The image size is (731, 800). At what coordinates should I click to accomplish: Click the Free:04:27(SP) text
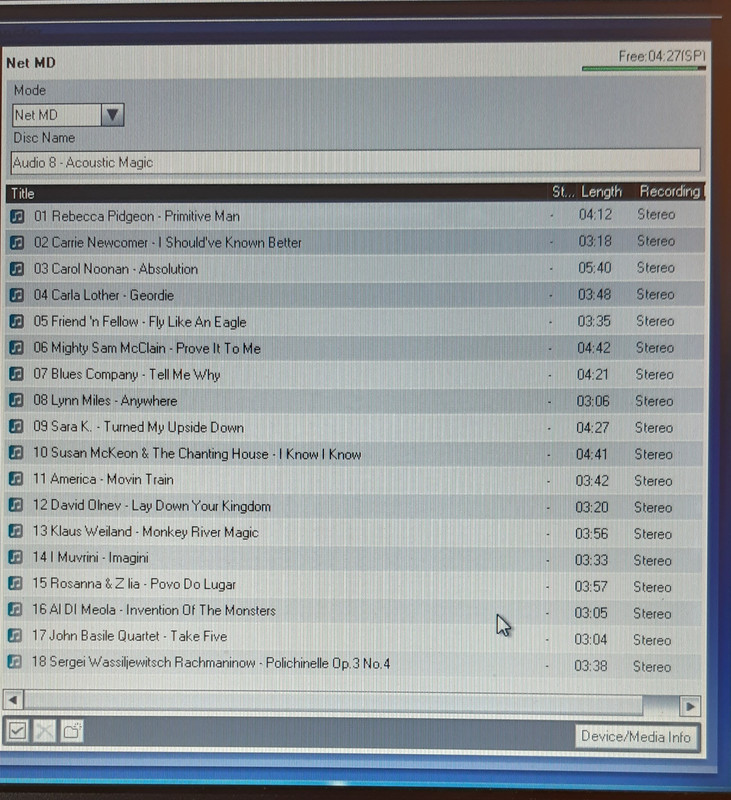pos(662,56)
